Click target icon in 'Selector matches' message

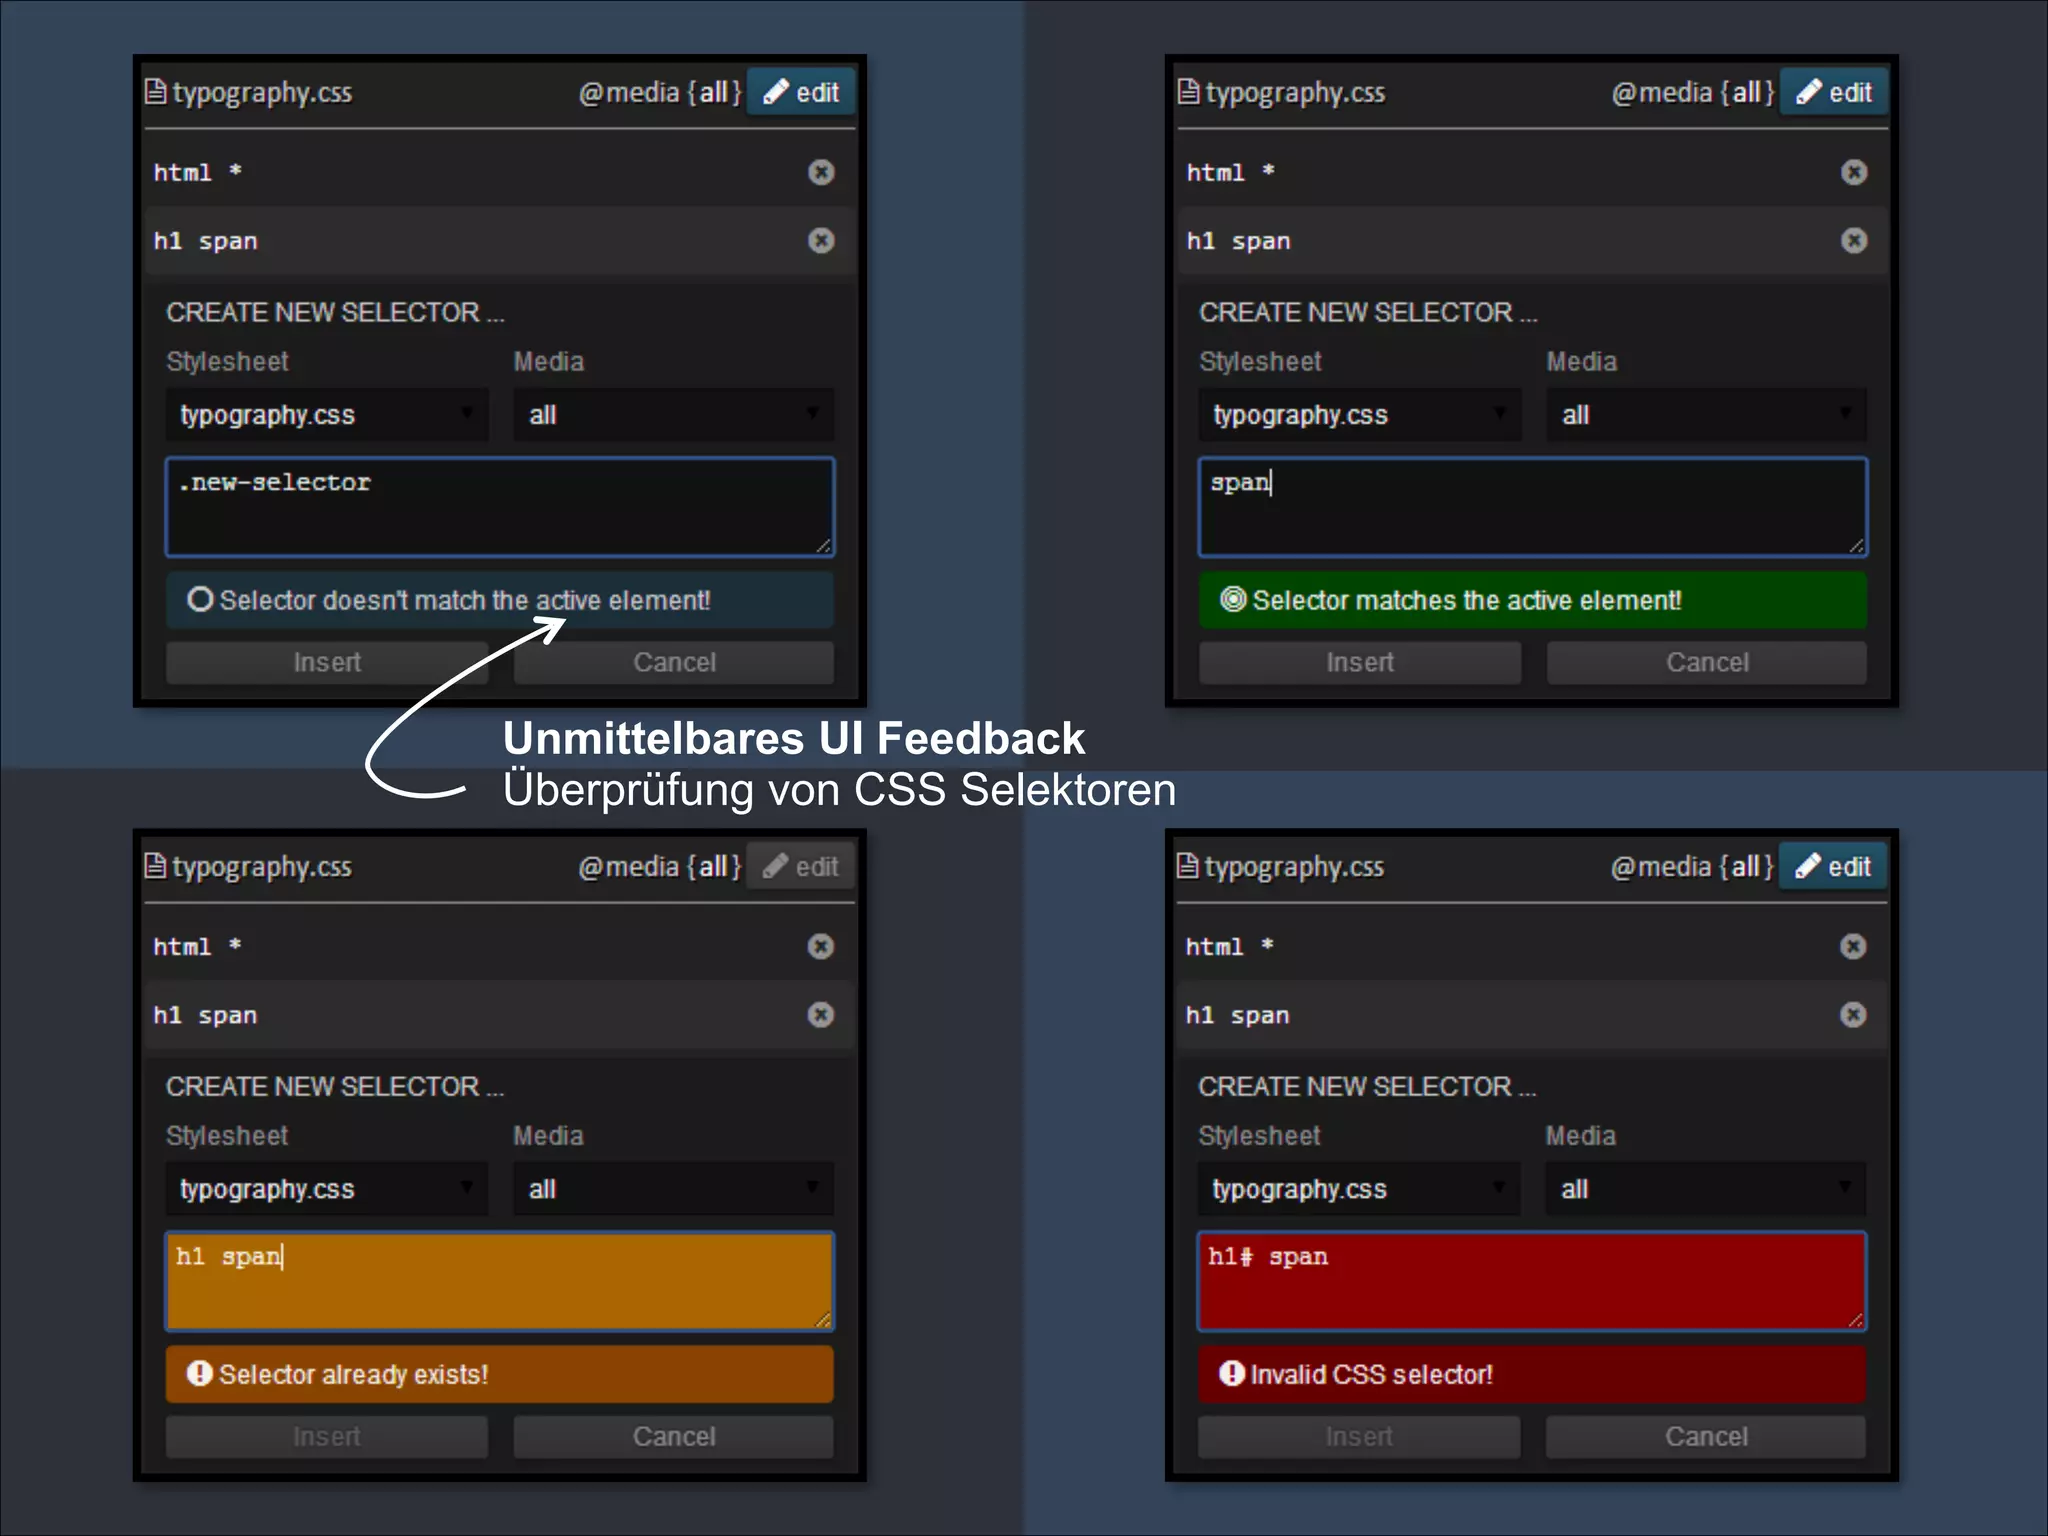click(1233, 599)
